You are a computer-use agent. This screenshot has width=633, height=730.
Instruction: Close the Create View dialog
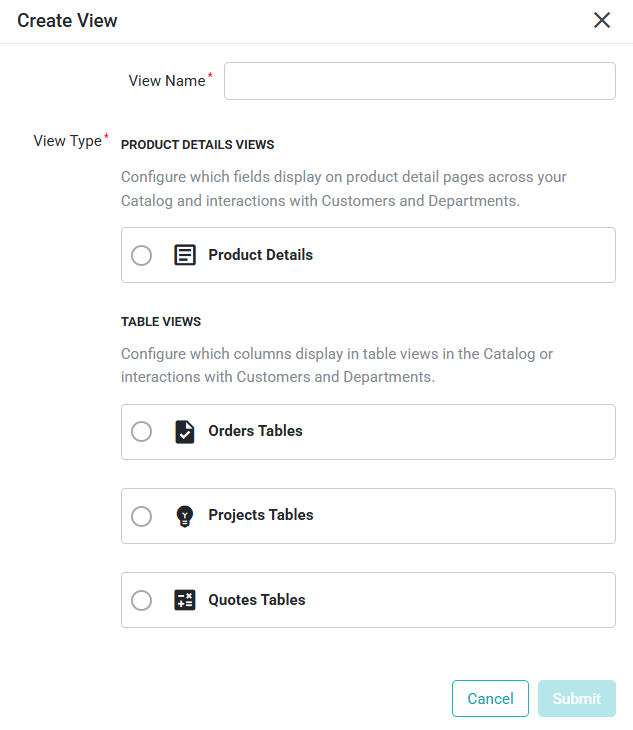[602, 20]
